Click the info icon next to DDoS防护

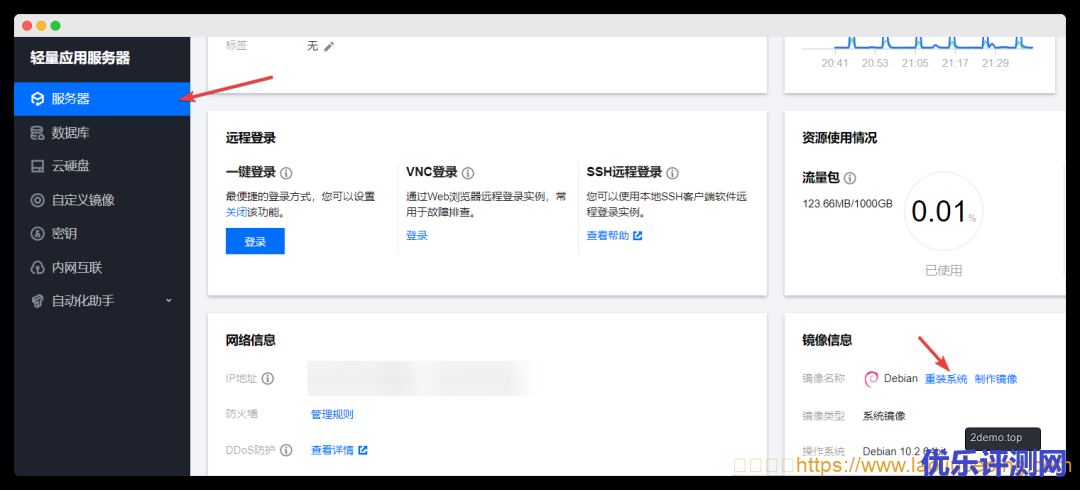286,450
